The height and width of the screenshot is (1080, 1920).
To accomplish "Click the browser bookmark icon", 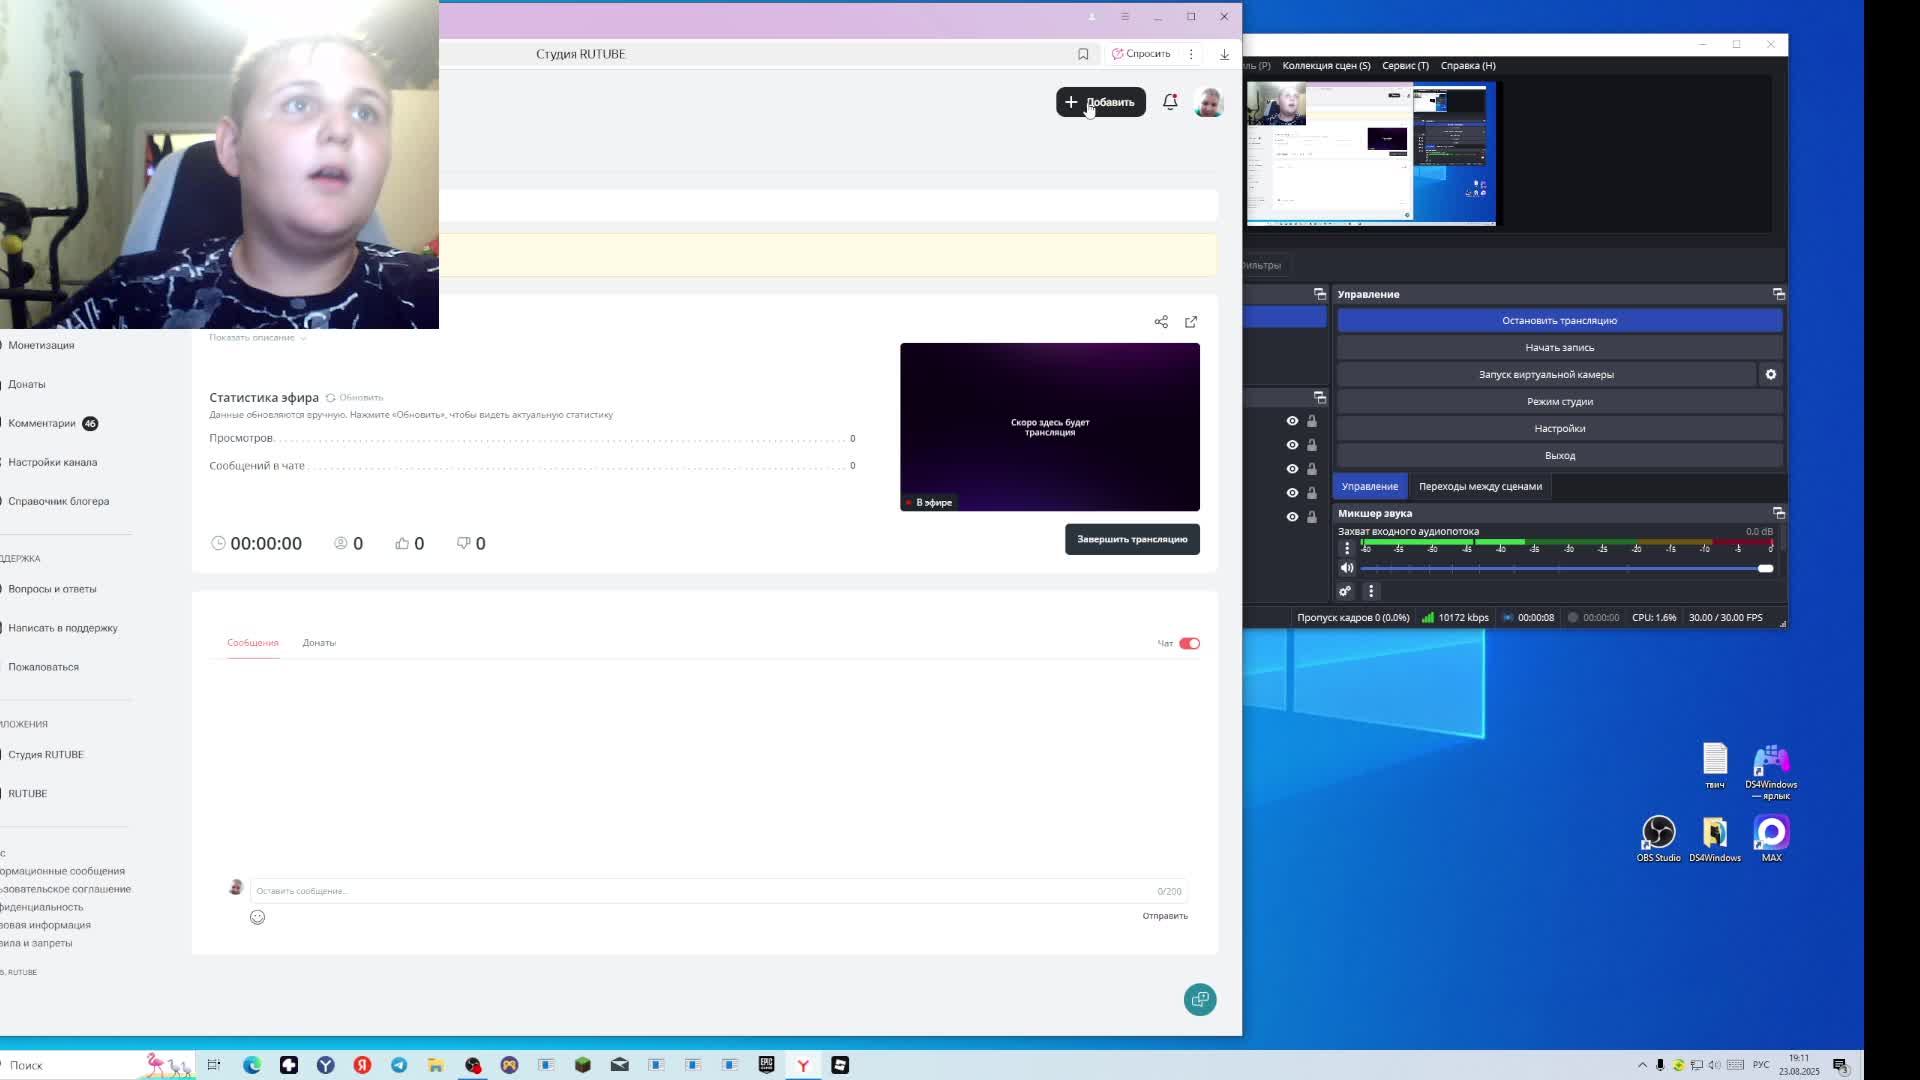I will coord(1083,54).
